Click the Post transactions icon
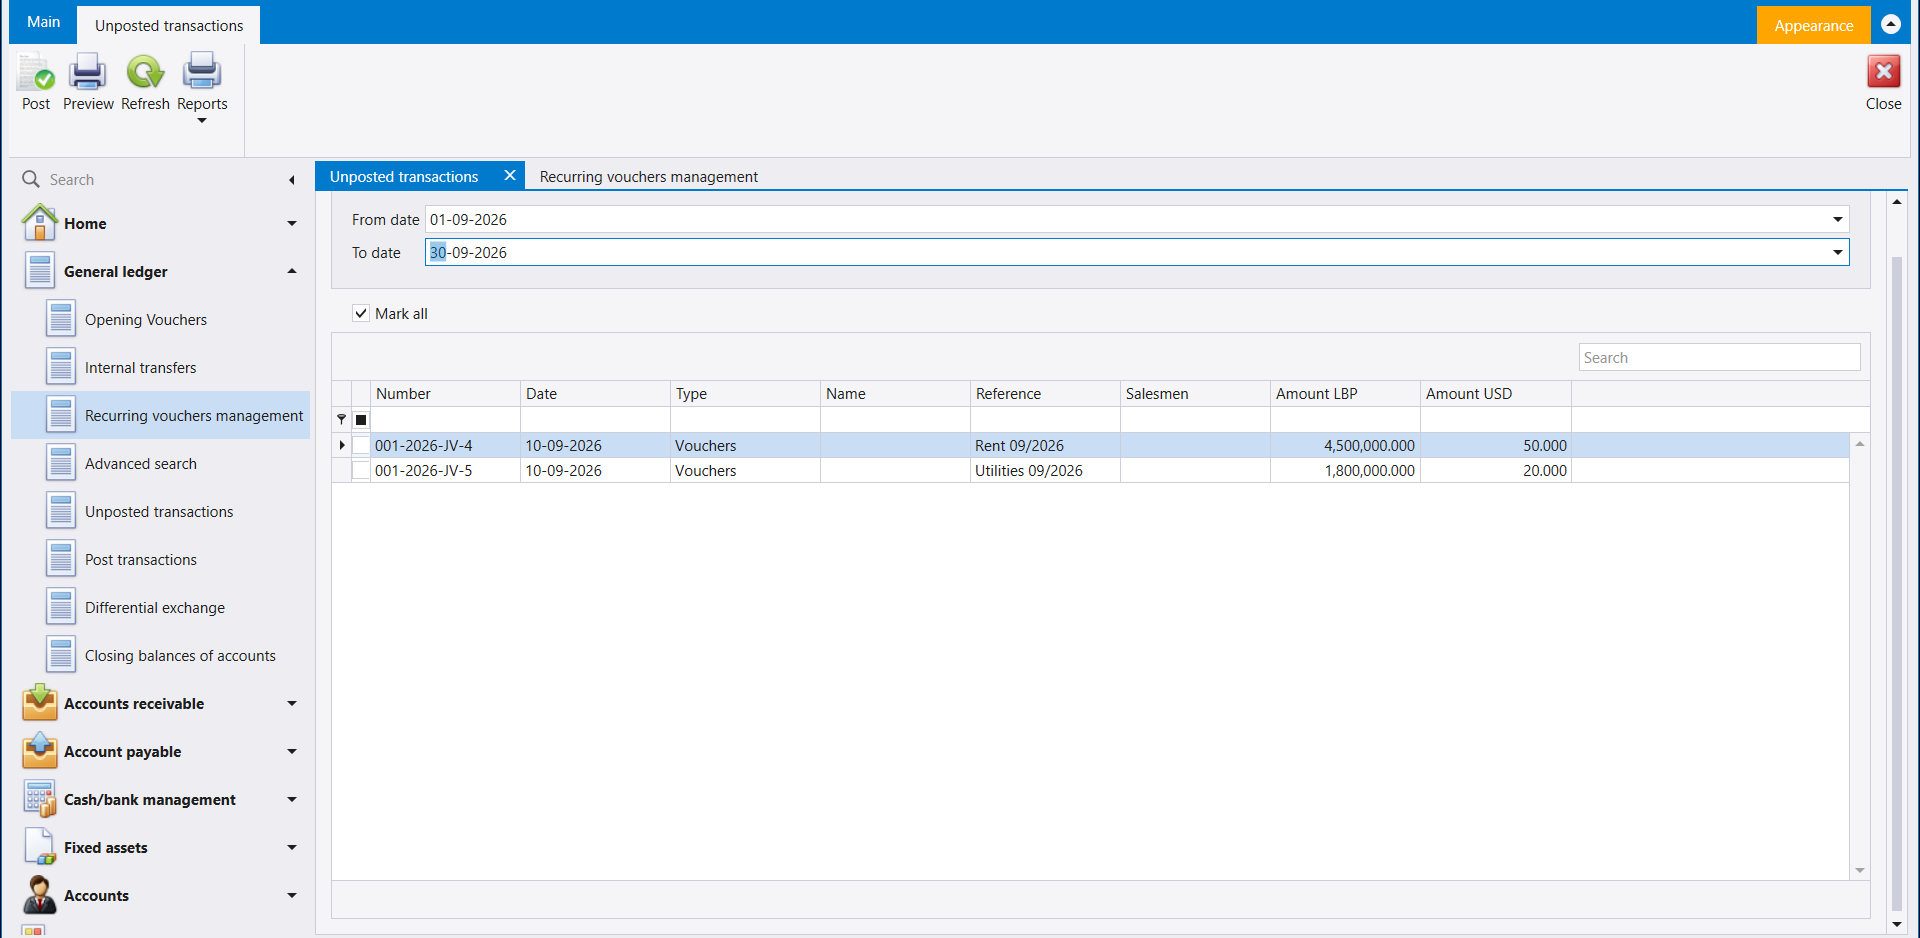This screenshot has height=938, width=1920. [x=61, y=559]
